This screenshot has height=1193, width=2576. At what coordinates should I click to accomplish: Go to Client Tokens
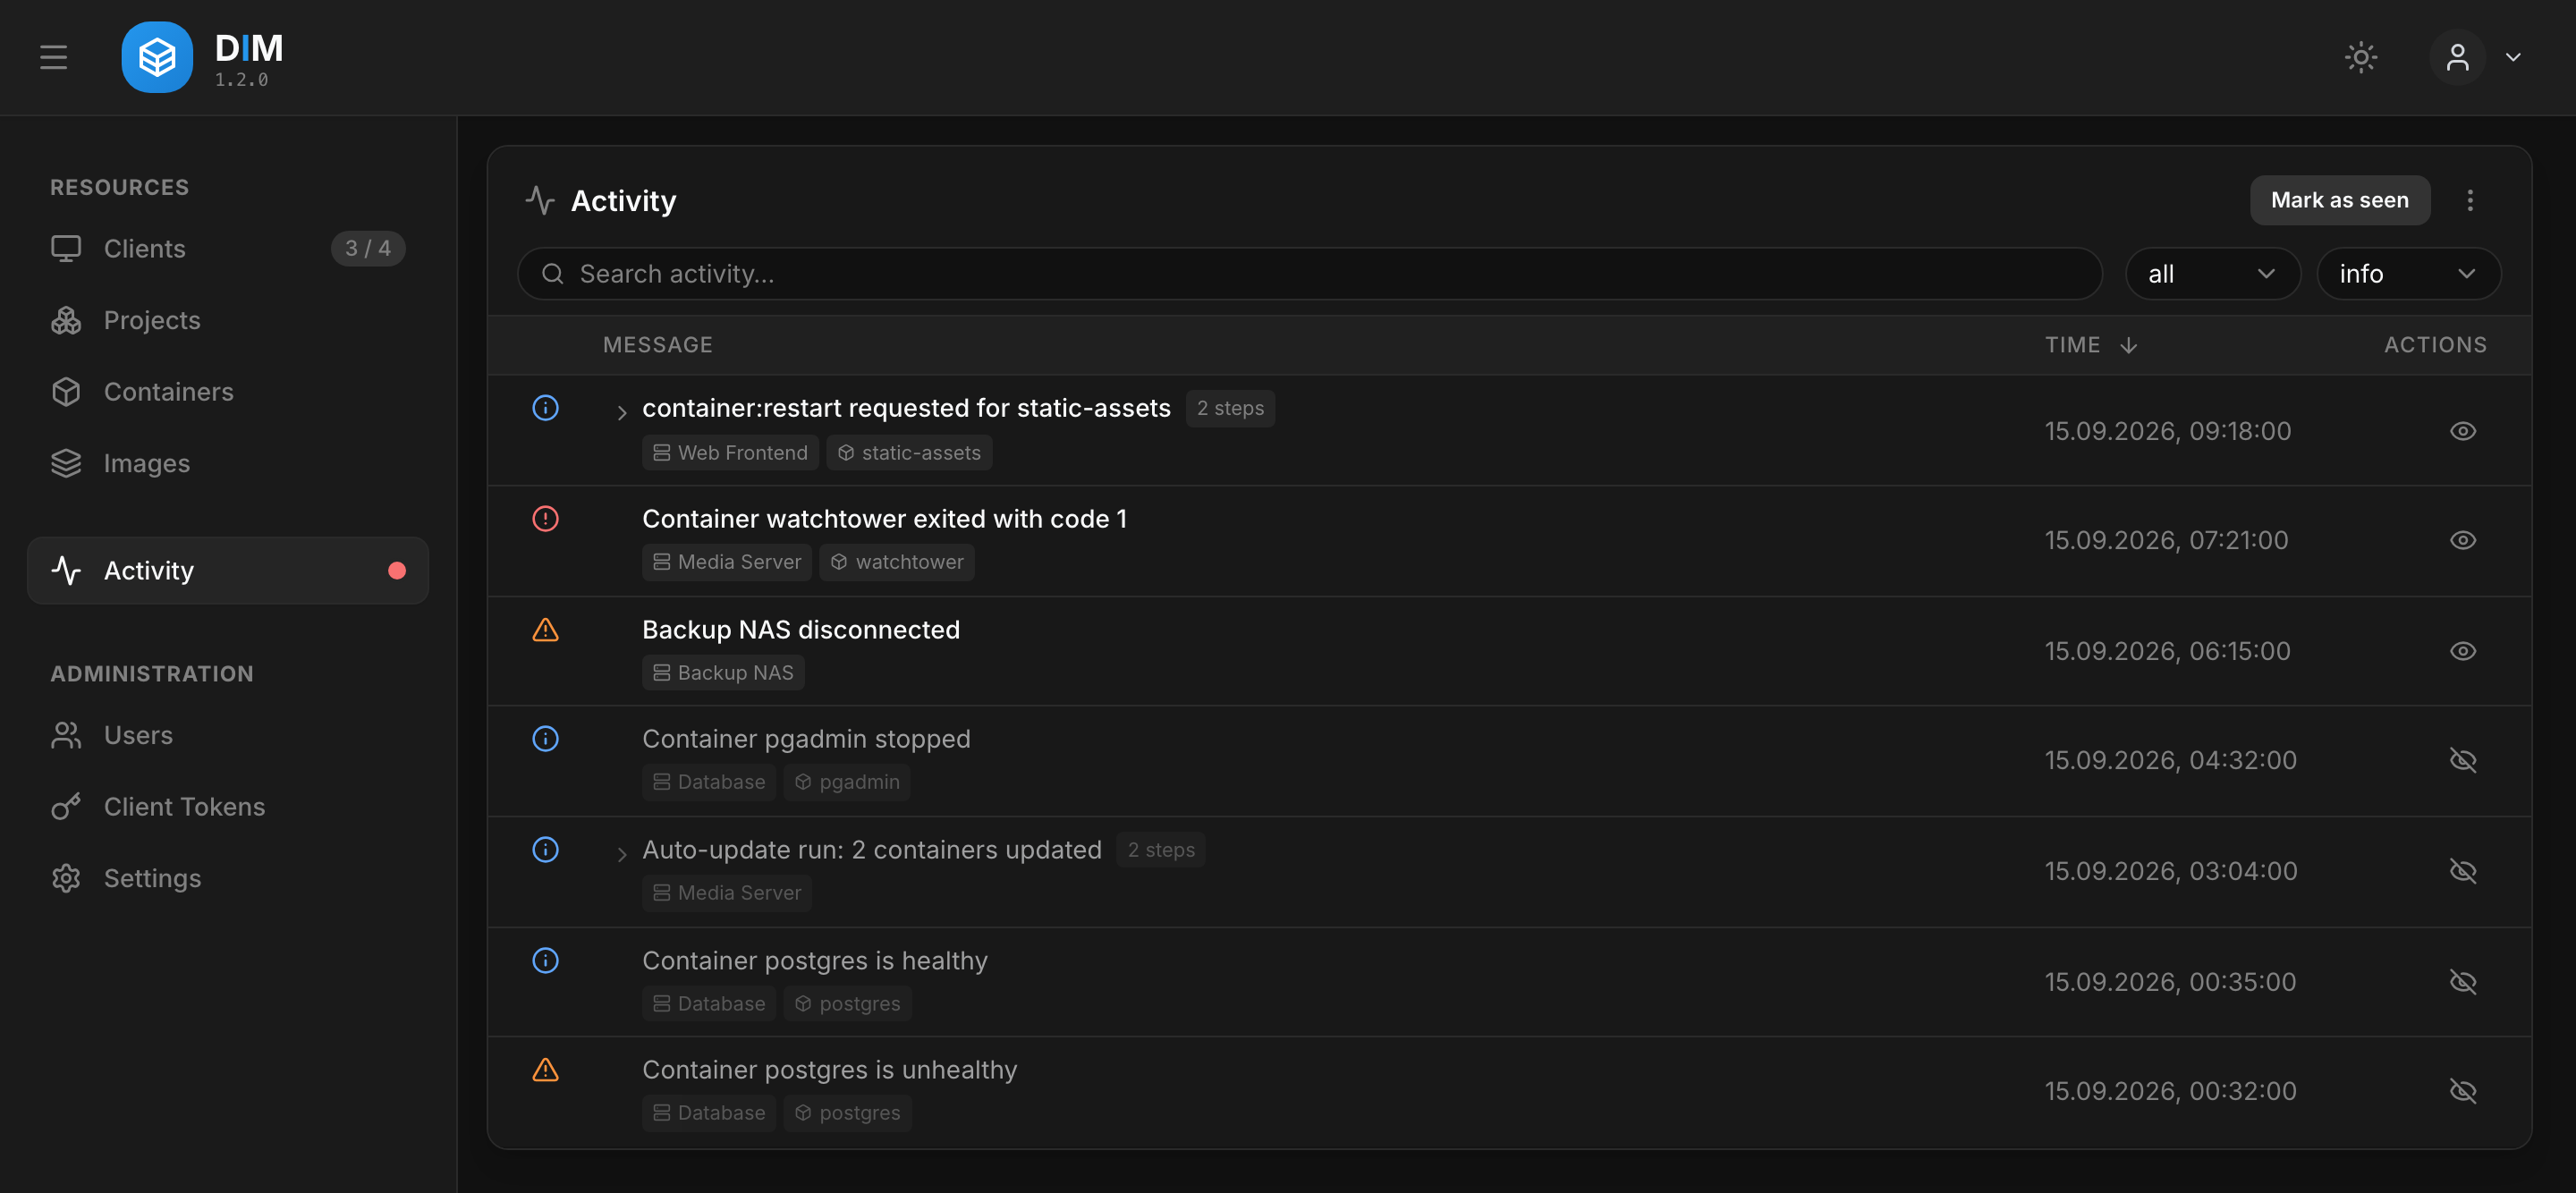(228, 807)
